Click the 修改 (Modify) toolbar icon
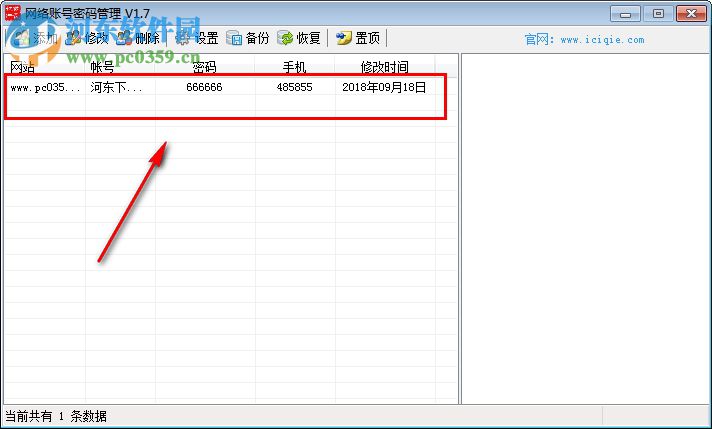Viewport: 712px width, 429px height. coord(72,38)
